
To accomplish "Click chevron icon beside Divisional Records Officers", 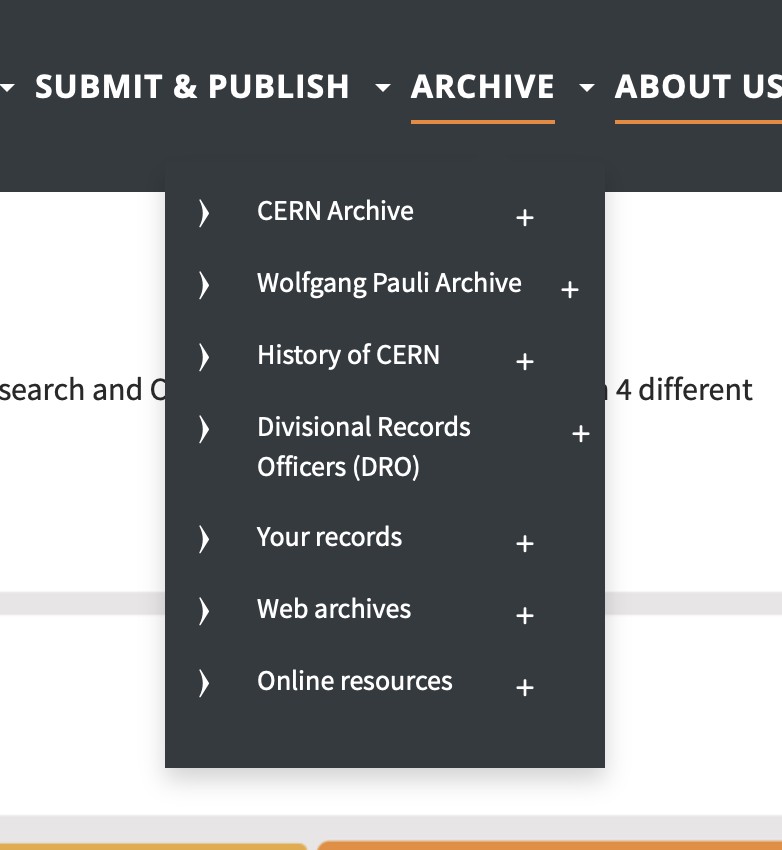I will pos(204,428).
